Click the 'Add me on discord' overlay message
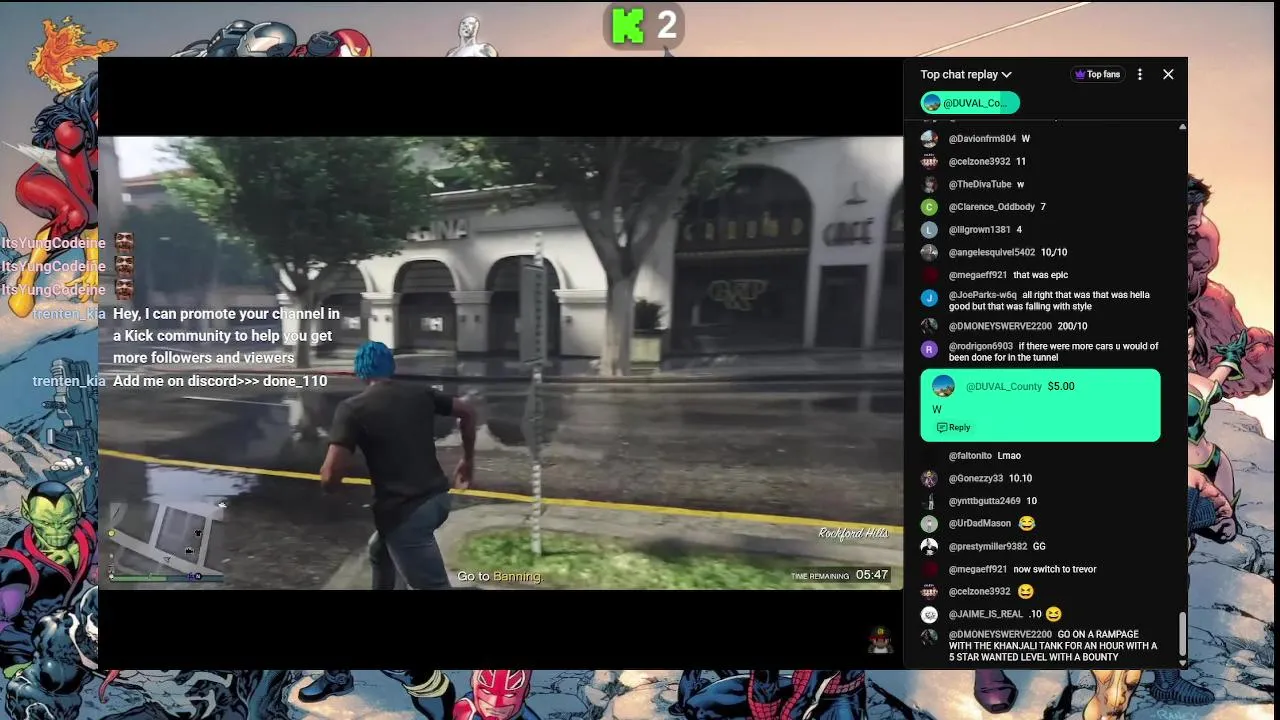The height and width of the screenshot is (720, 1280). (220, 381)
